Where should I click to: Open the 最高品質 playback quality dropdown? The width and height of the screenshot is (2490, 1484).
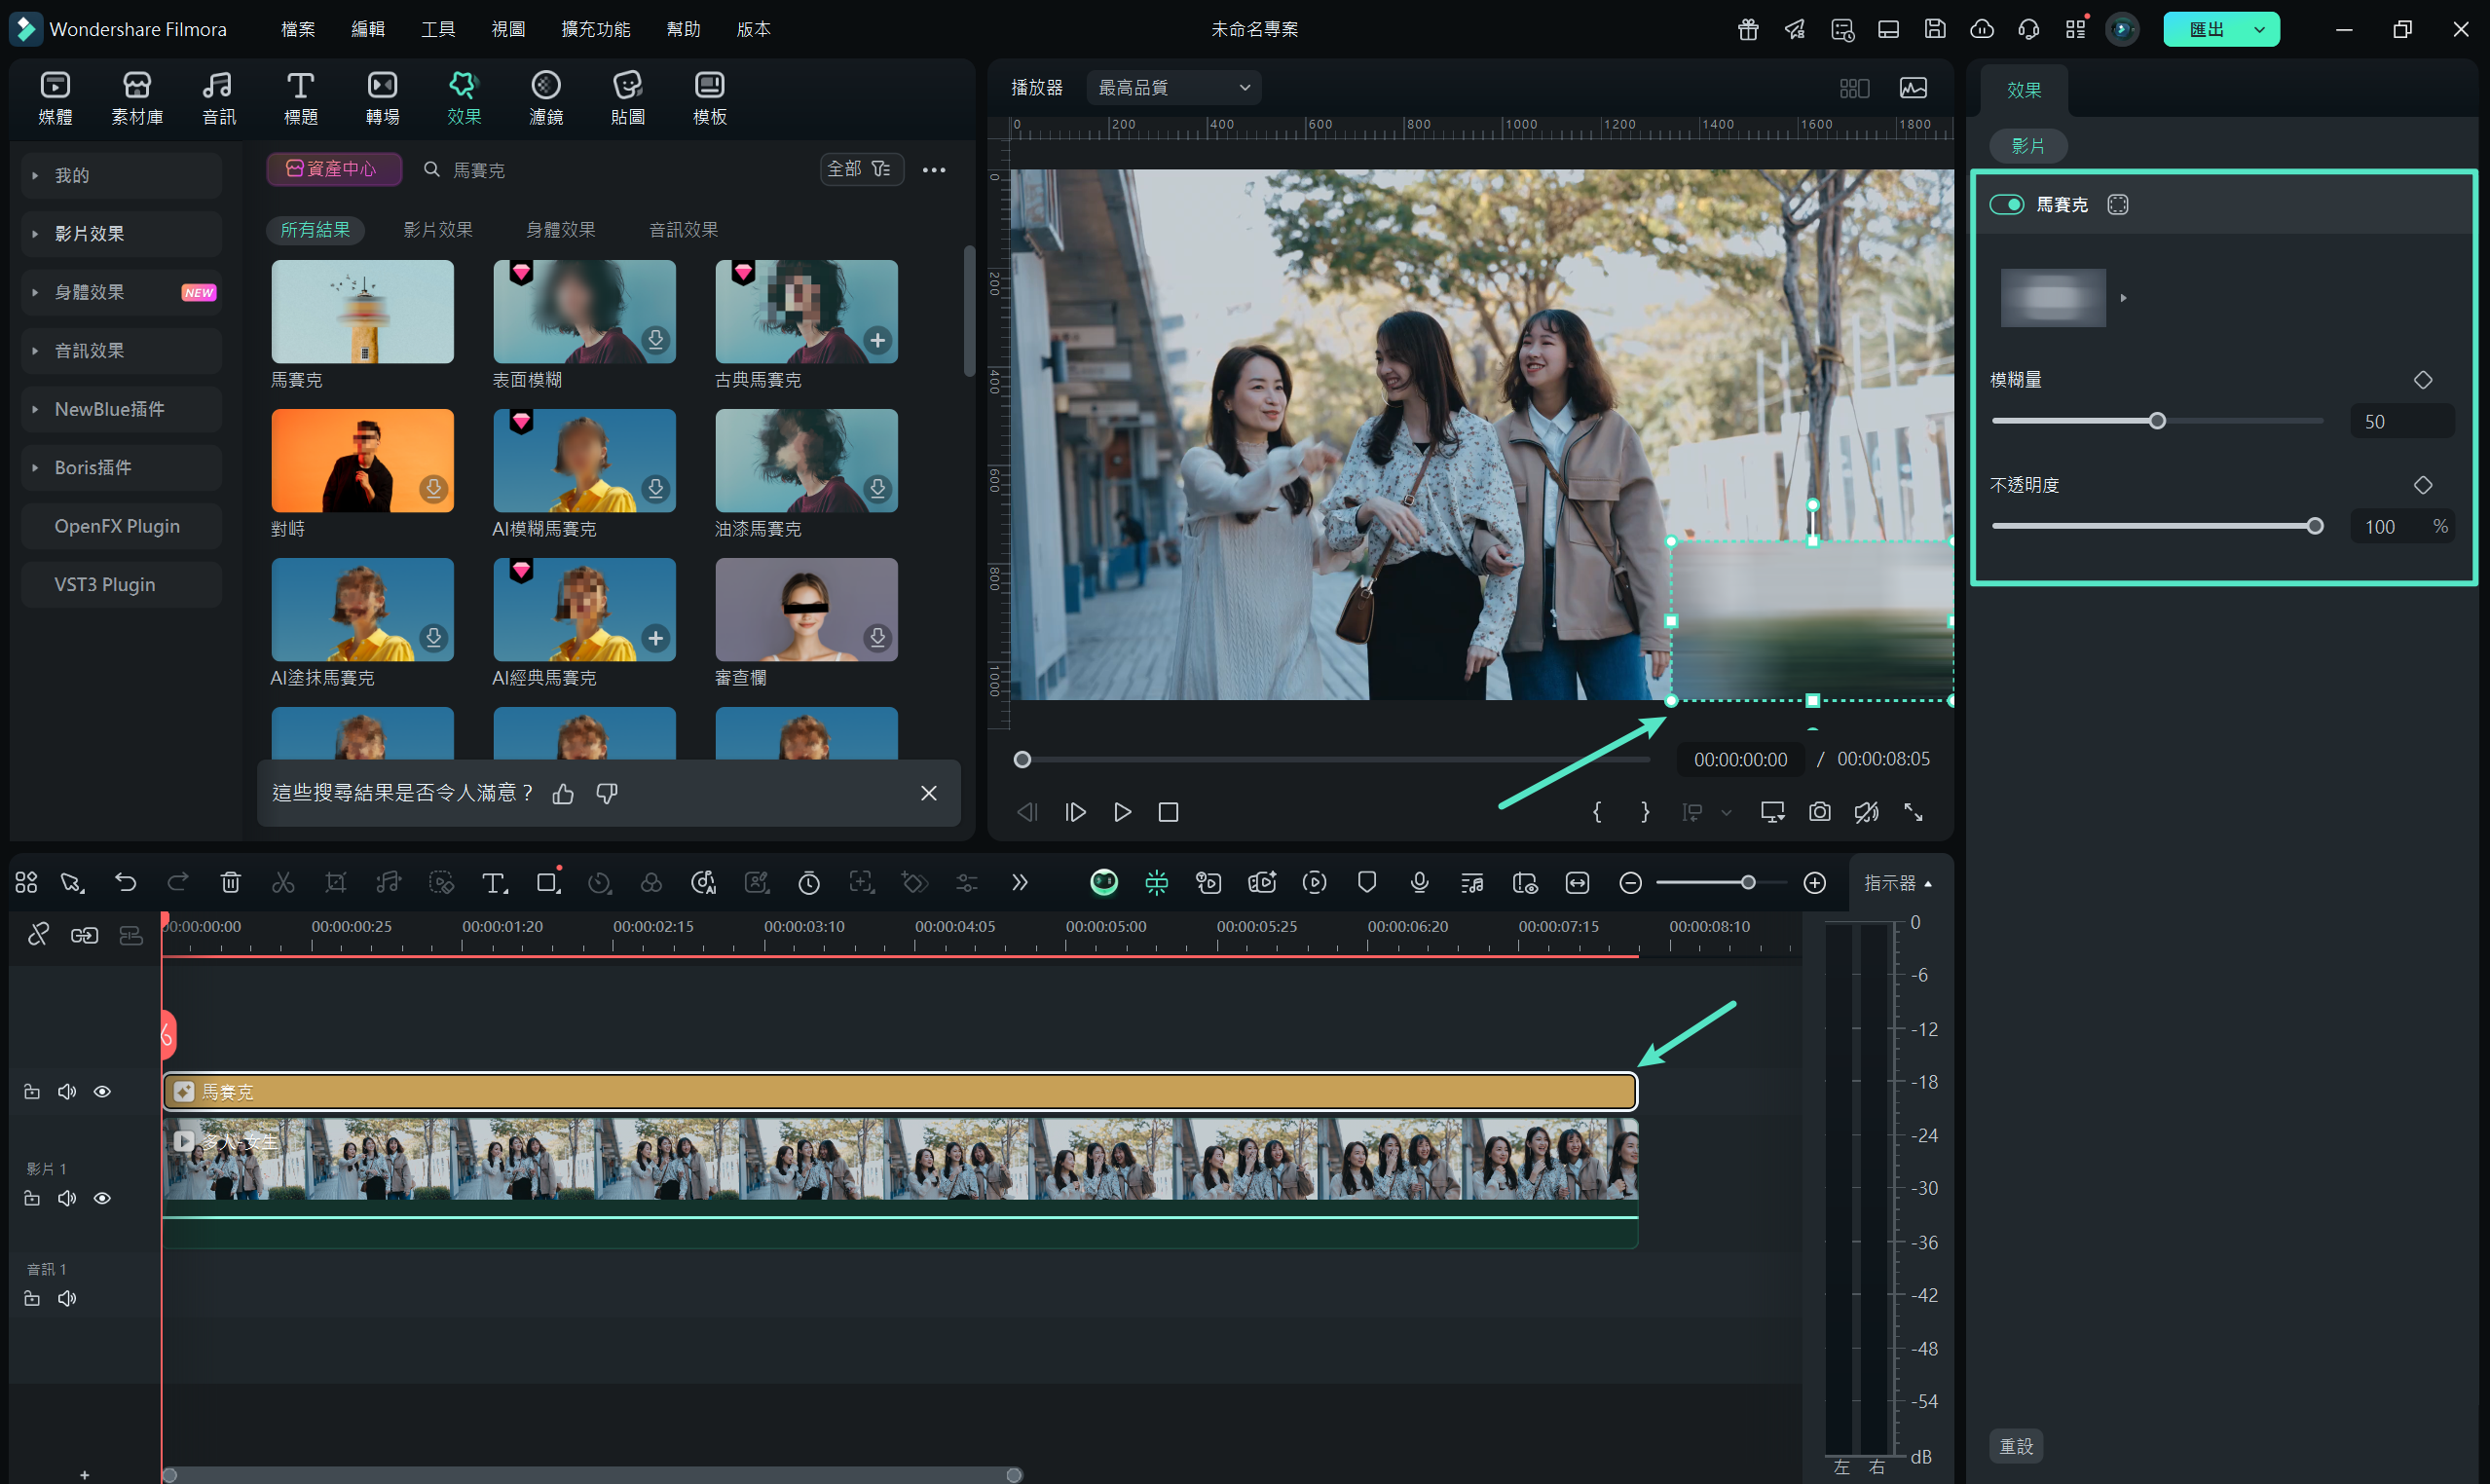(x=1174, y=88)
